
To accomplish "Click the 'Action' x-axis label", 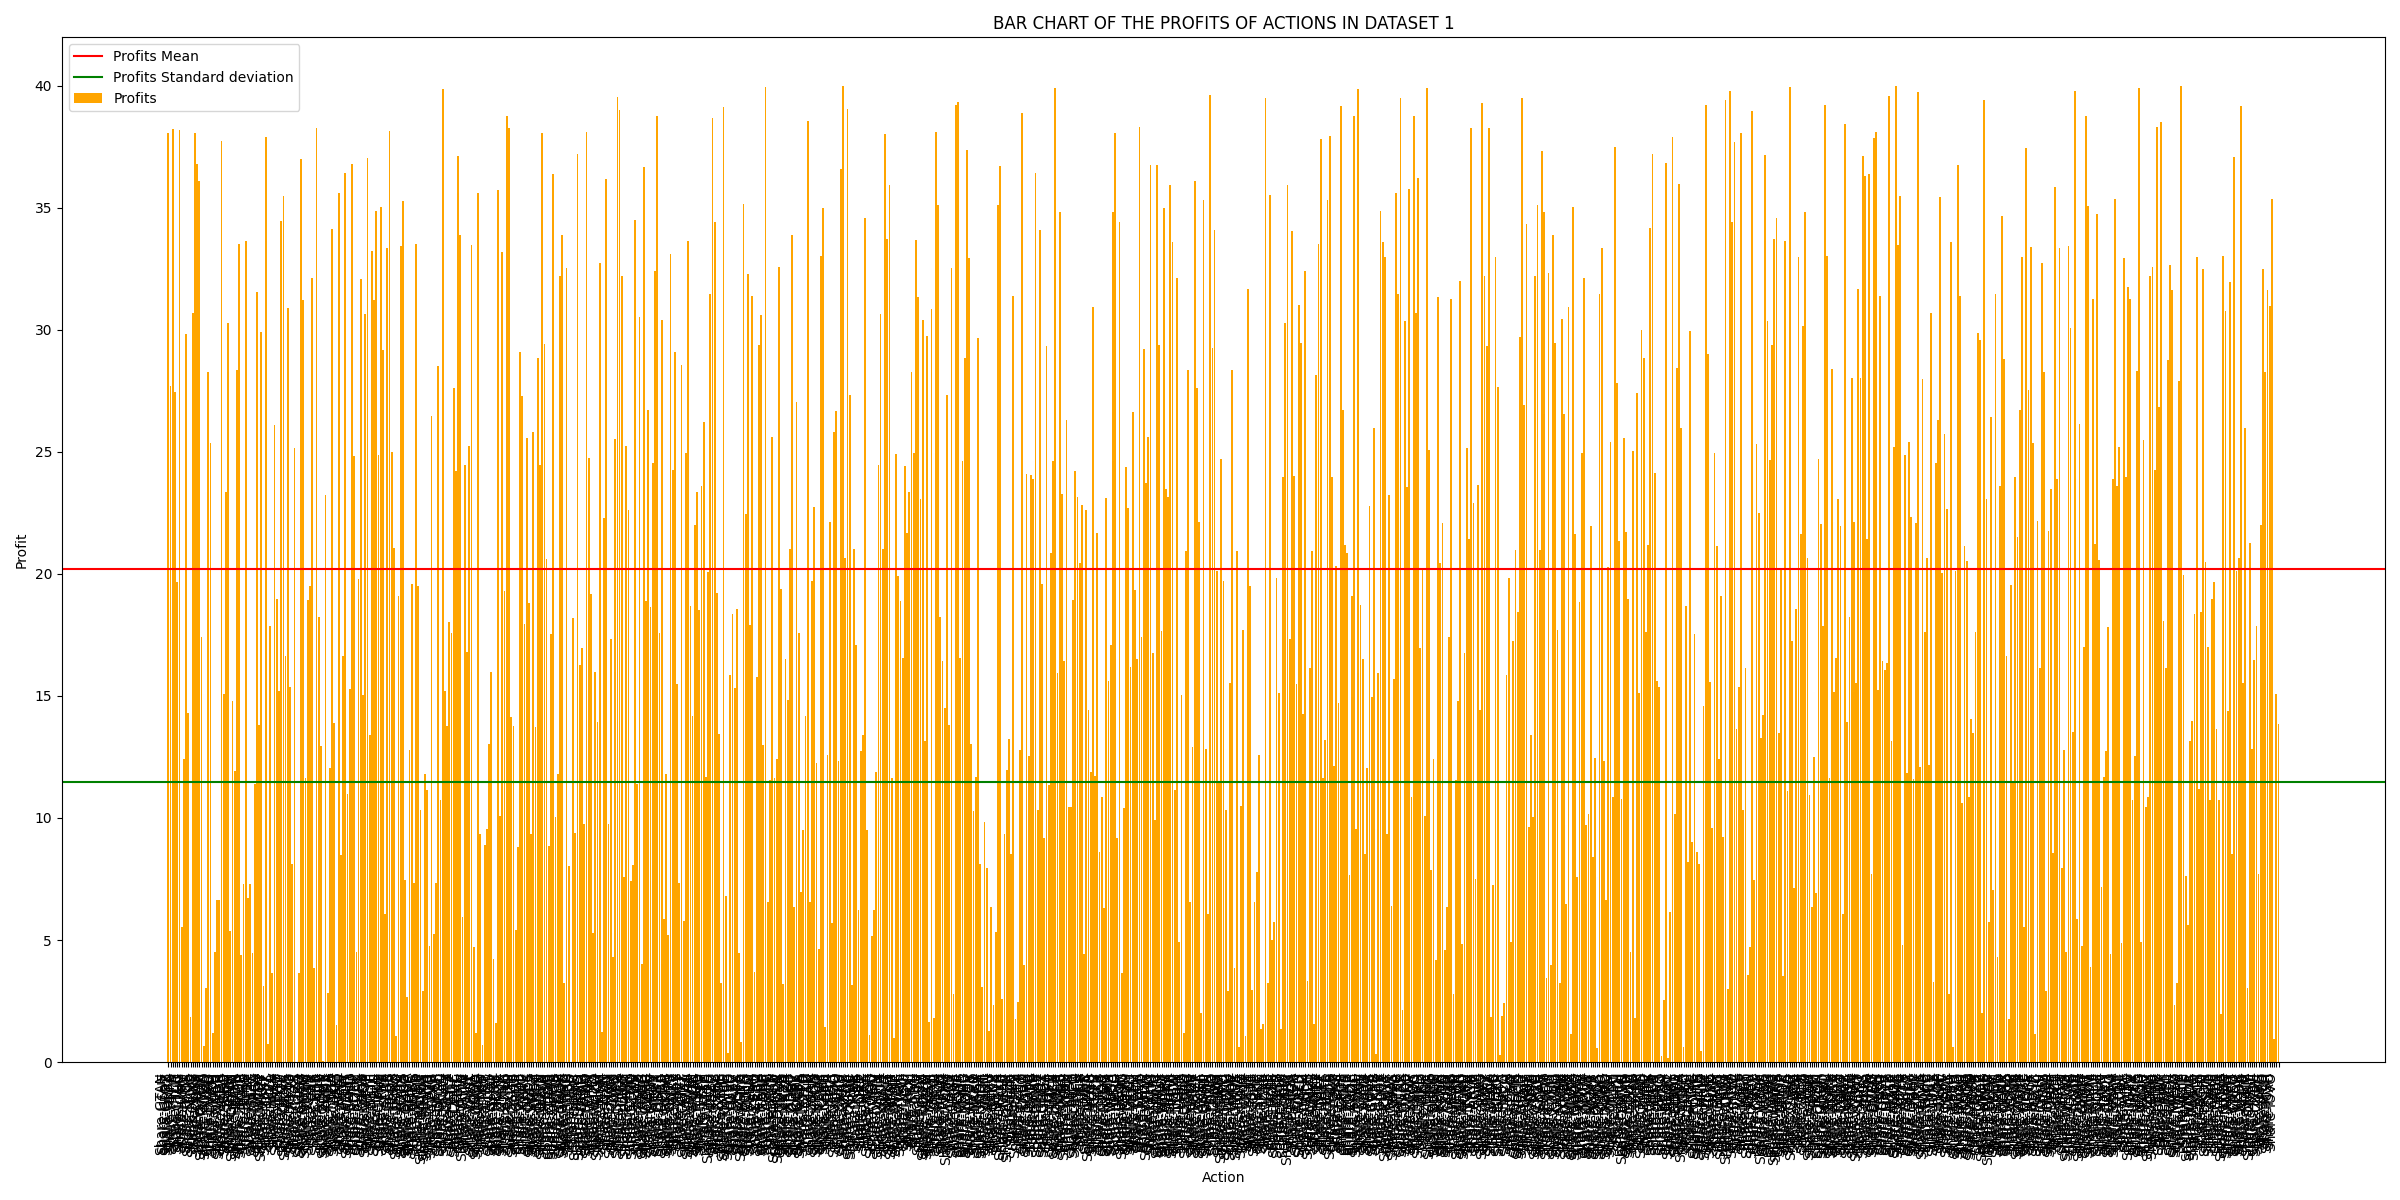I will pyautogui.click(x=1223, y=1177).
